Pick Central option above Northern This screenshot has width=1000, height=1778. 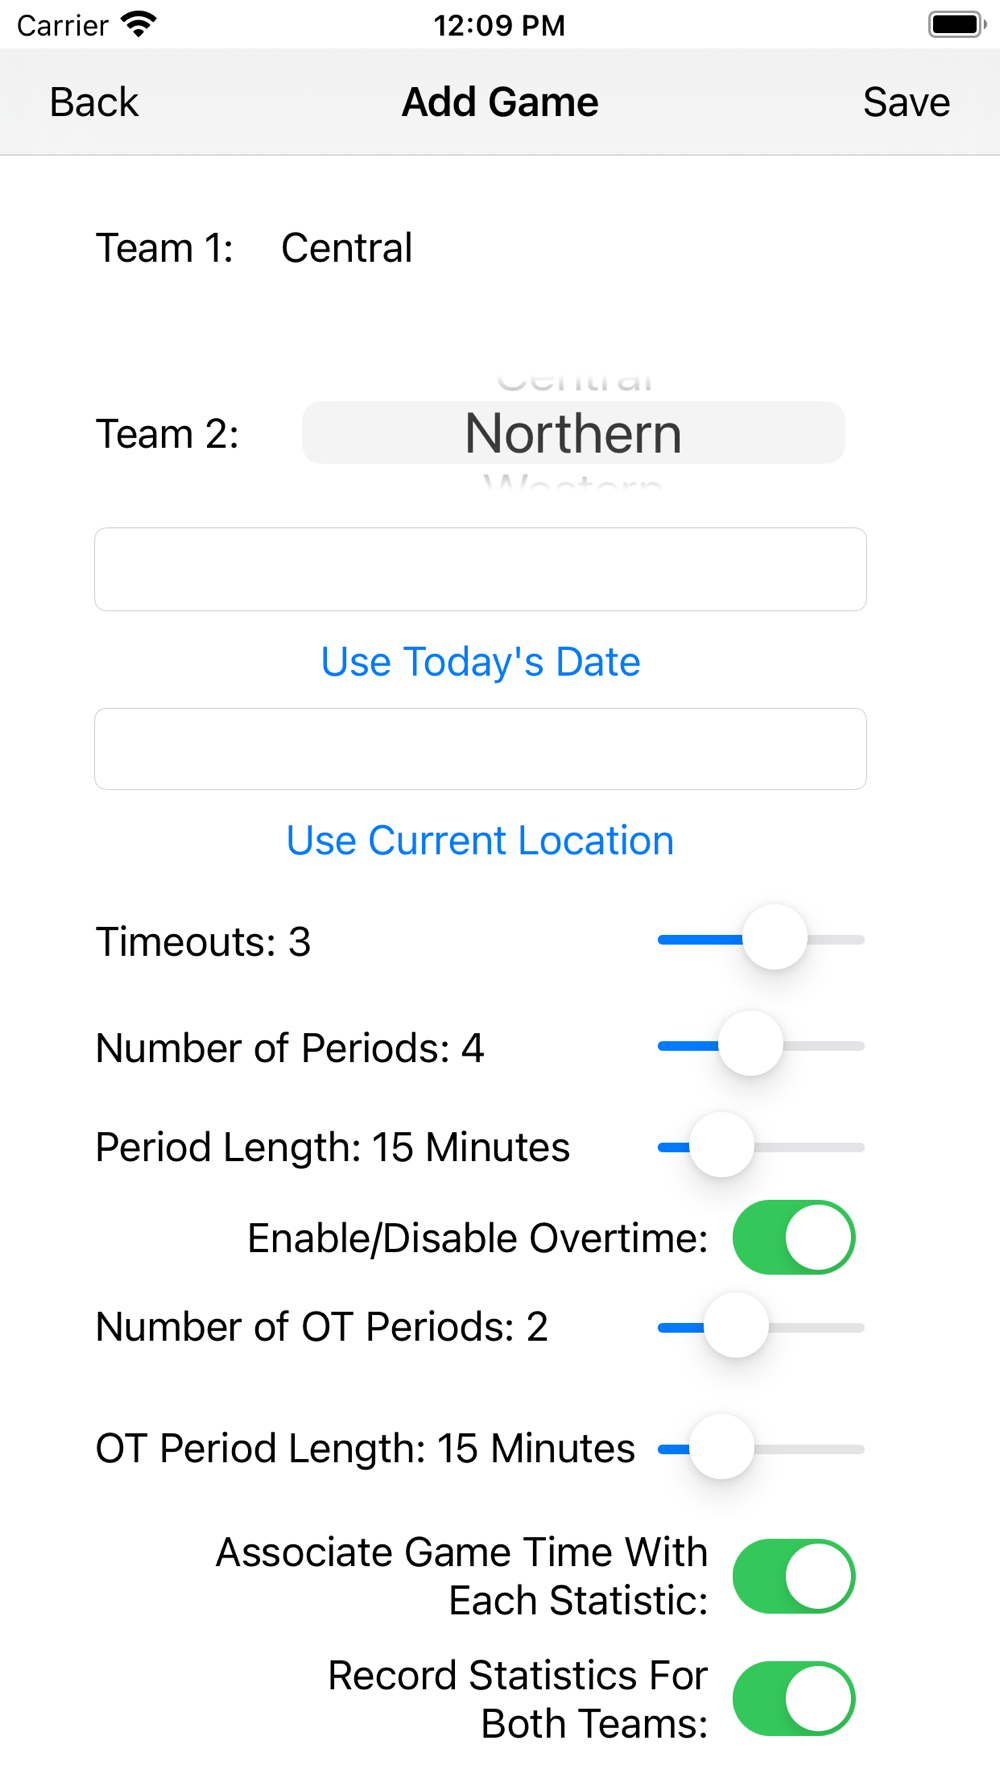click(x=573, y=381)
